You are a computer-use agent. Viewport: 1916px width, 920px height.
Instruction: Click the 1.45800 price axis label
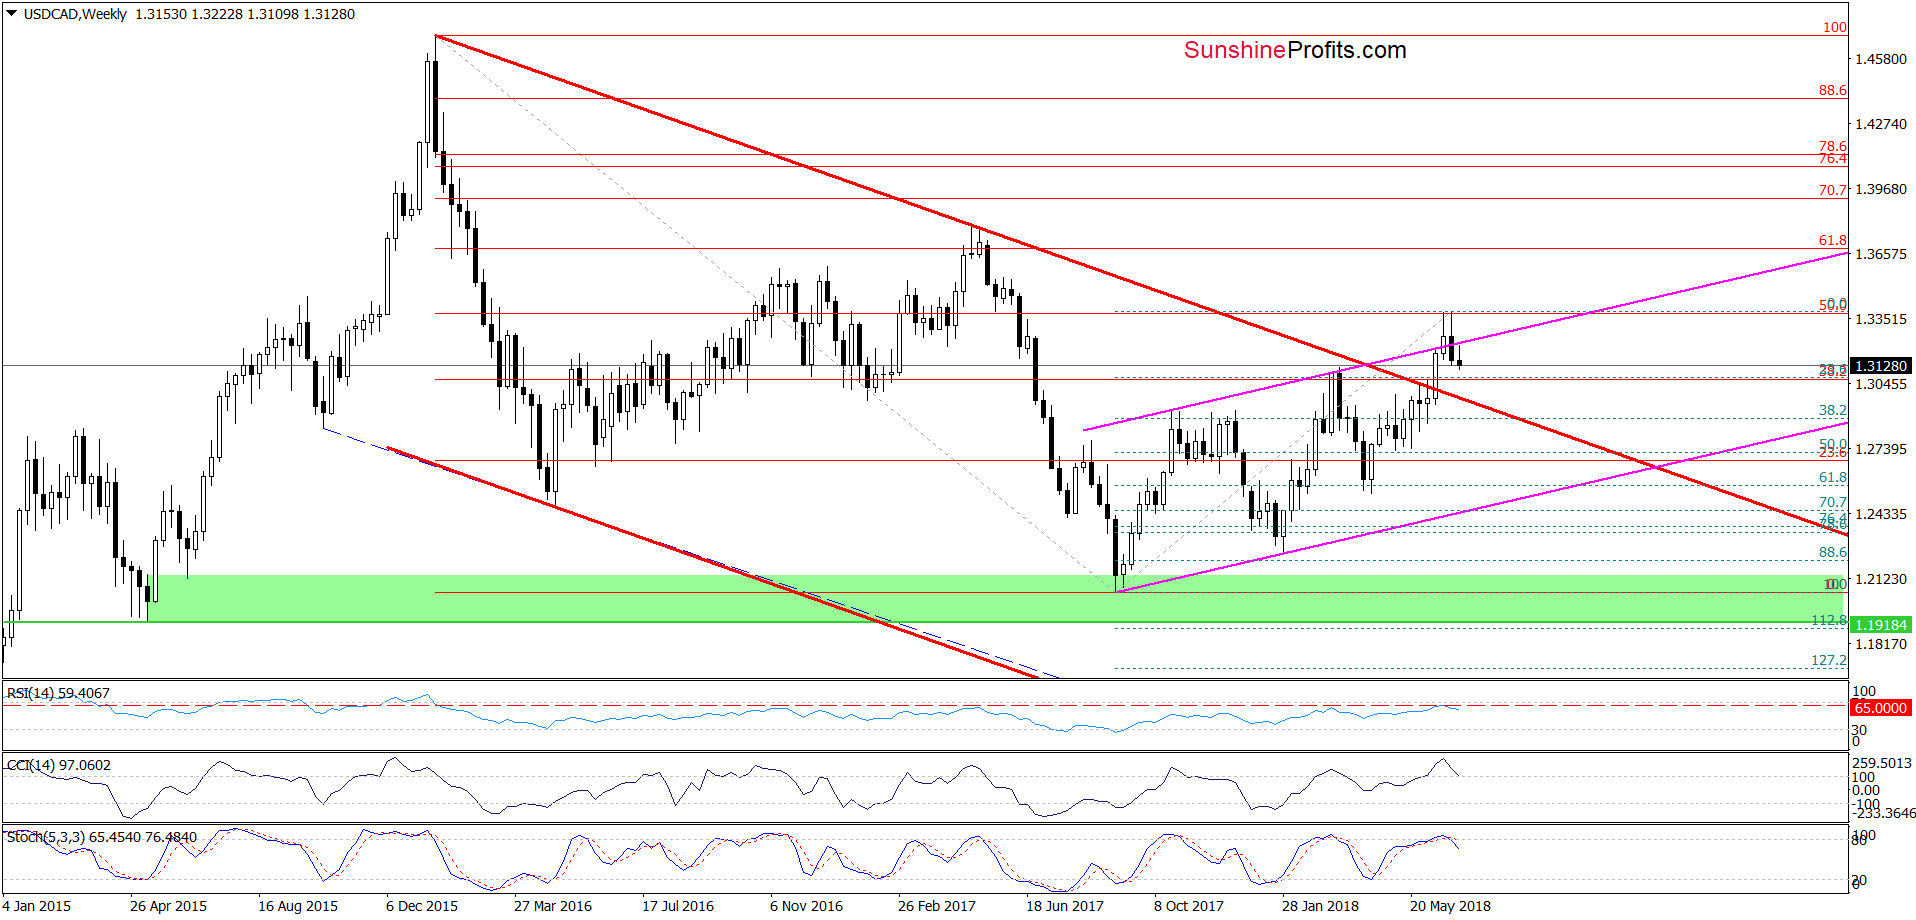(1881, 59)
